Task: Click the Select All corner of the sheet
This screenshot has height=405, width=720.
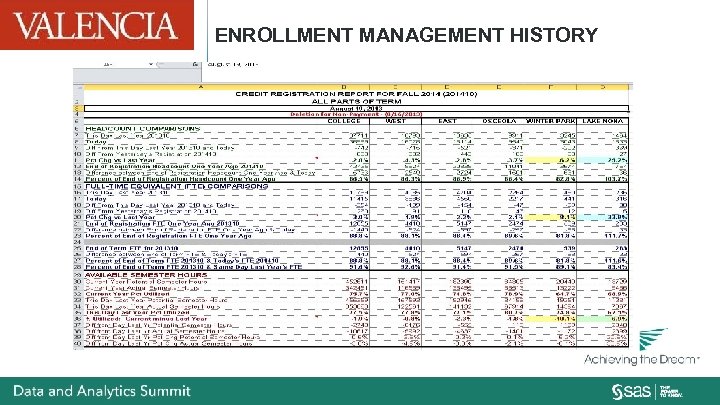Action: coord(78,87)
